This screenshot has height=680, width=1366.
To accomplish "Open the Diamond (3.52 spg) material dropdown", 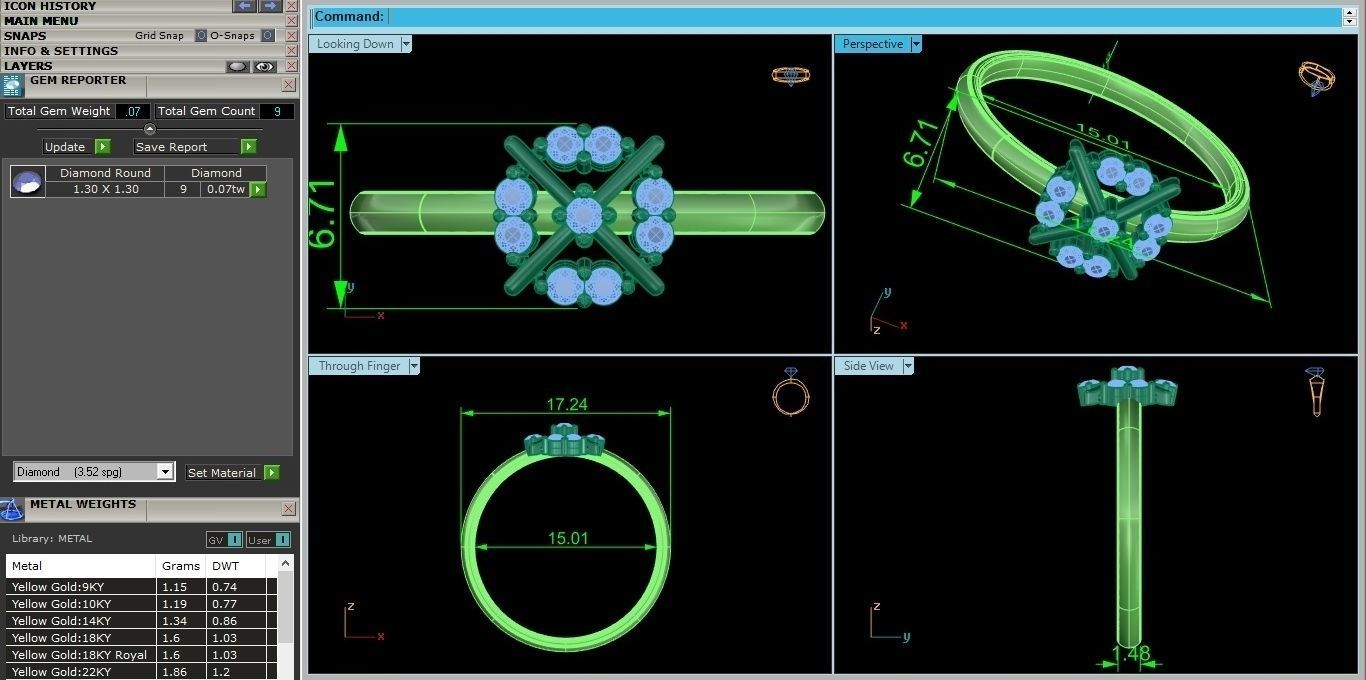I will (x=165, y=472).
